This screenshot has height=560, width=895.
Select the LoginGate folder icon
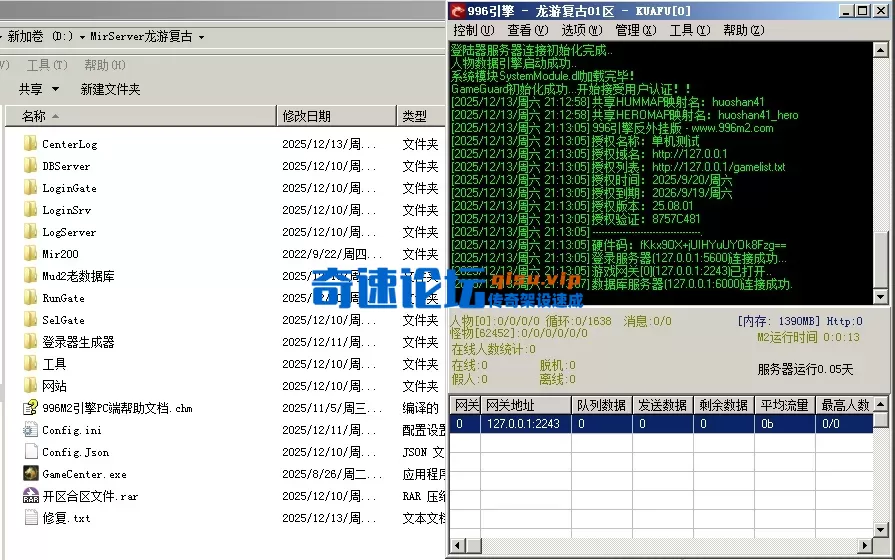click(30, 187)
